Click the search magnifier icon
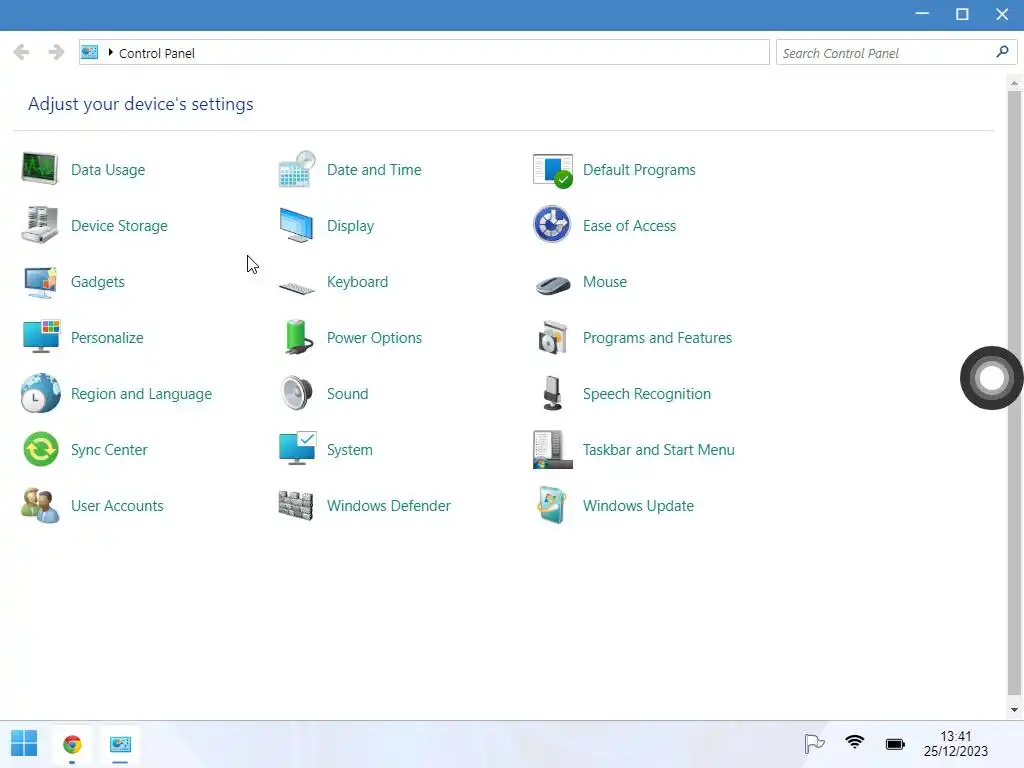The width and height of the screenshot is (1024, 768). (1002, 52)
